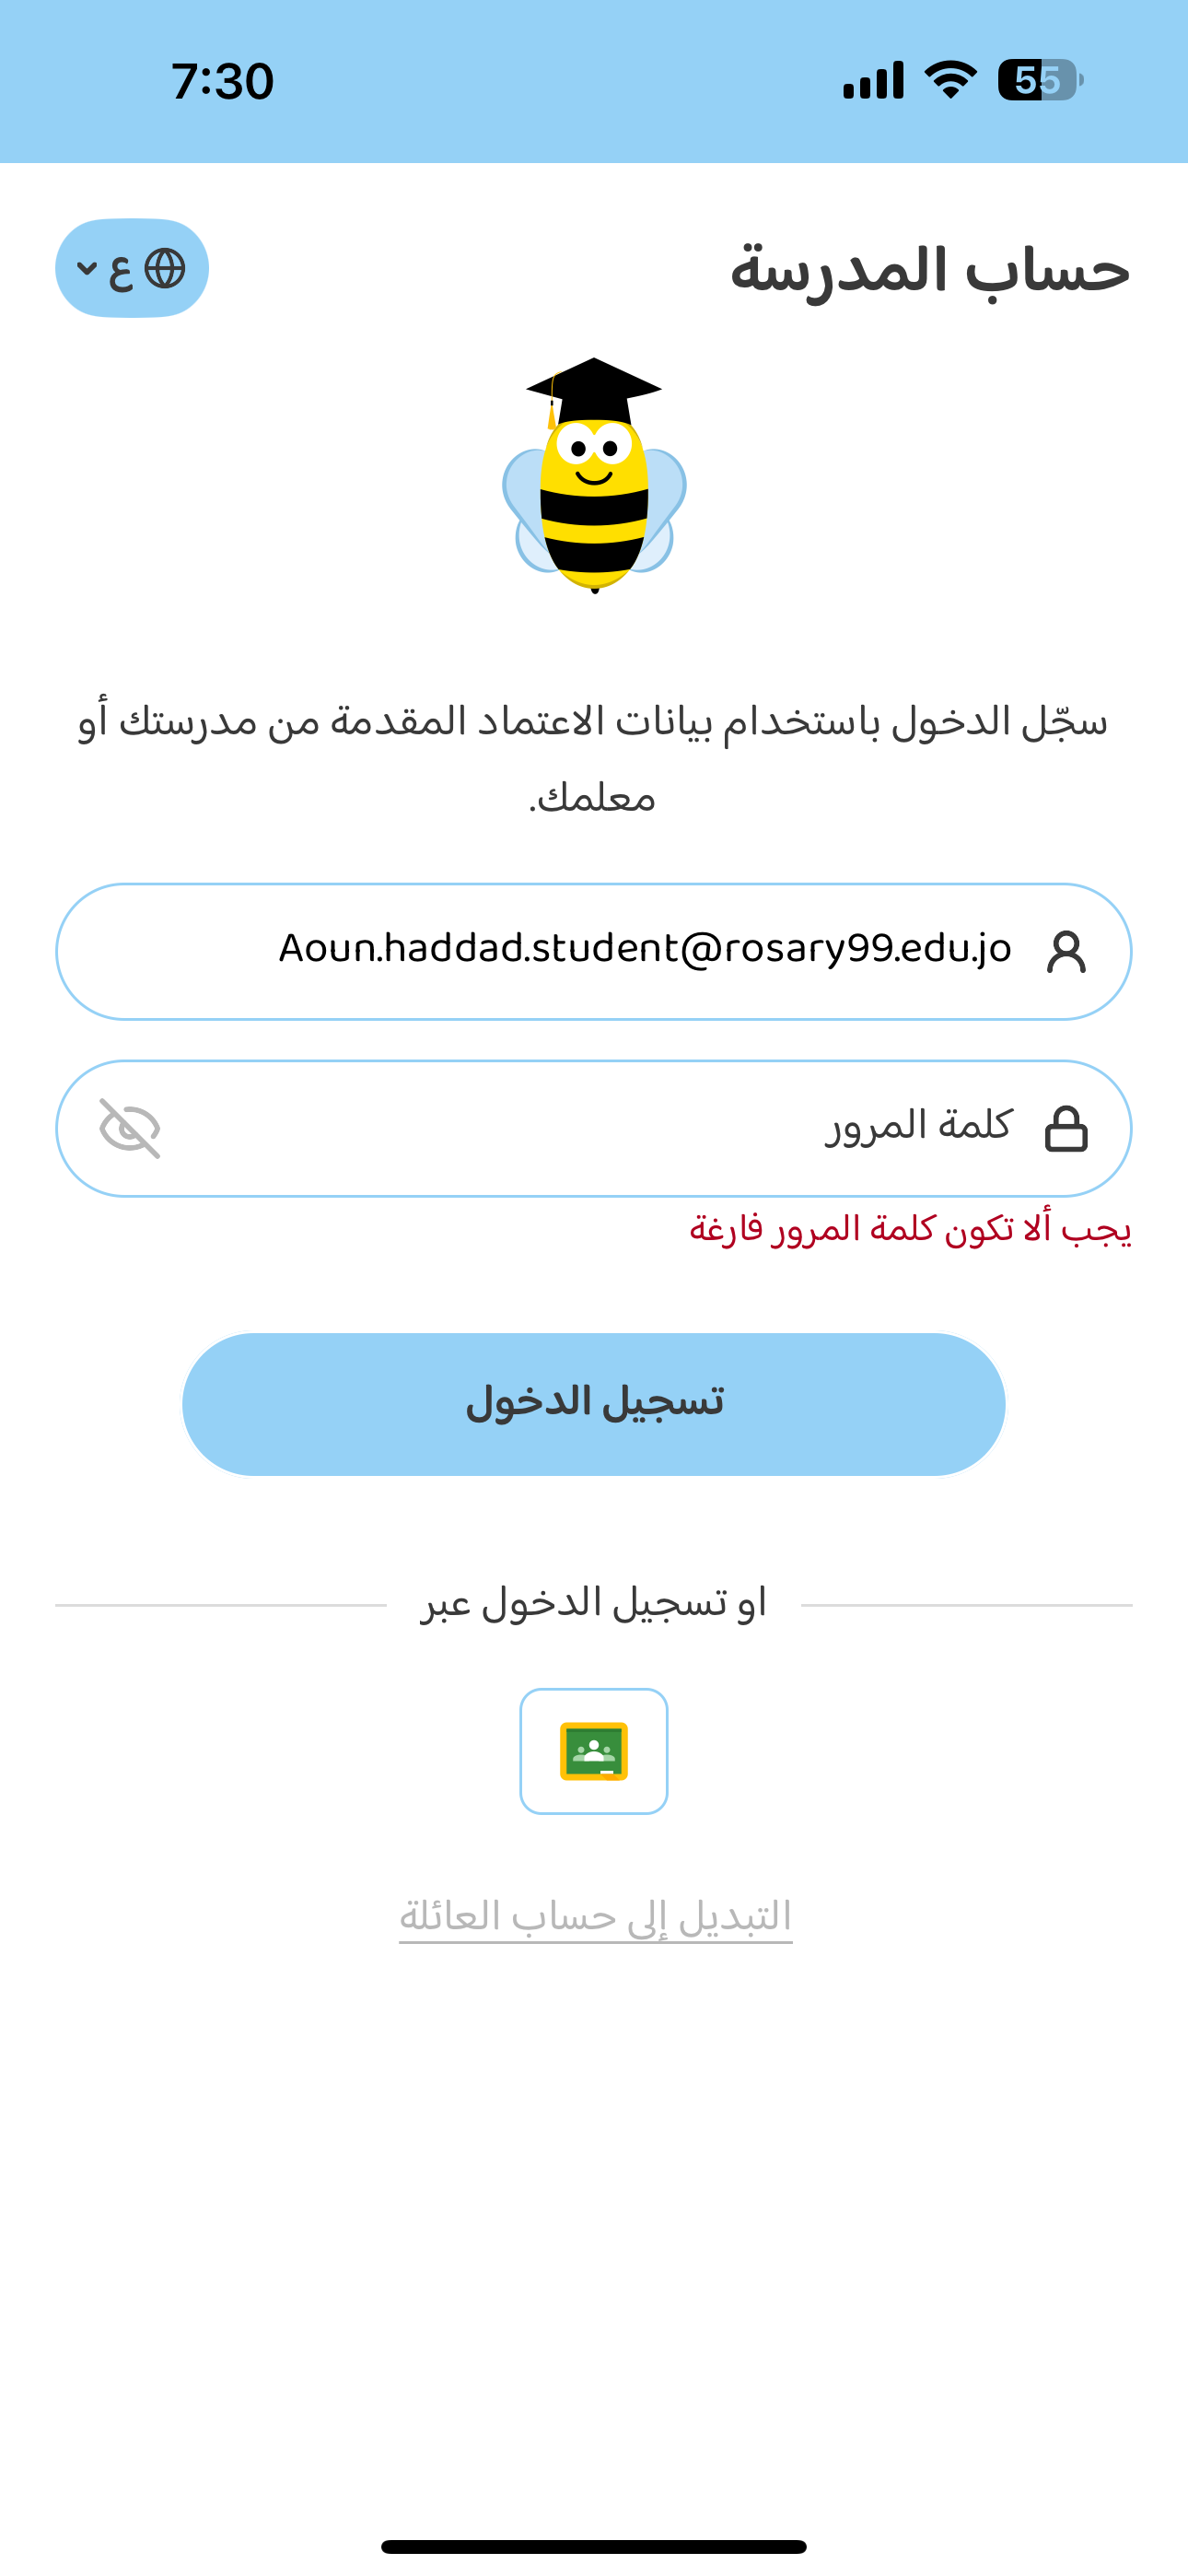Tap the cellular signal bars icon

point(873,80)
